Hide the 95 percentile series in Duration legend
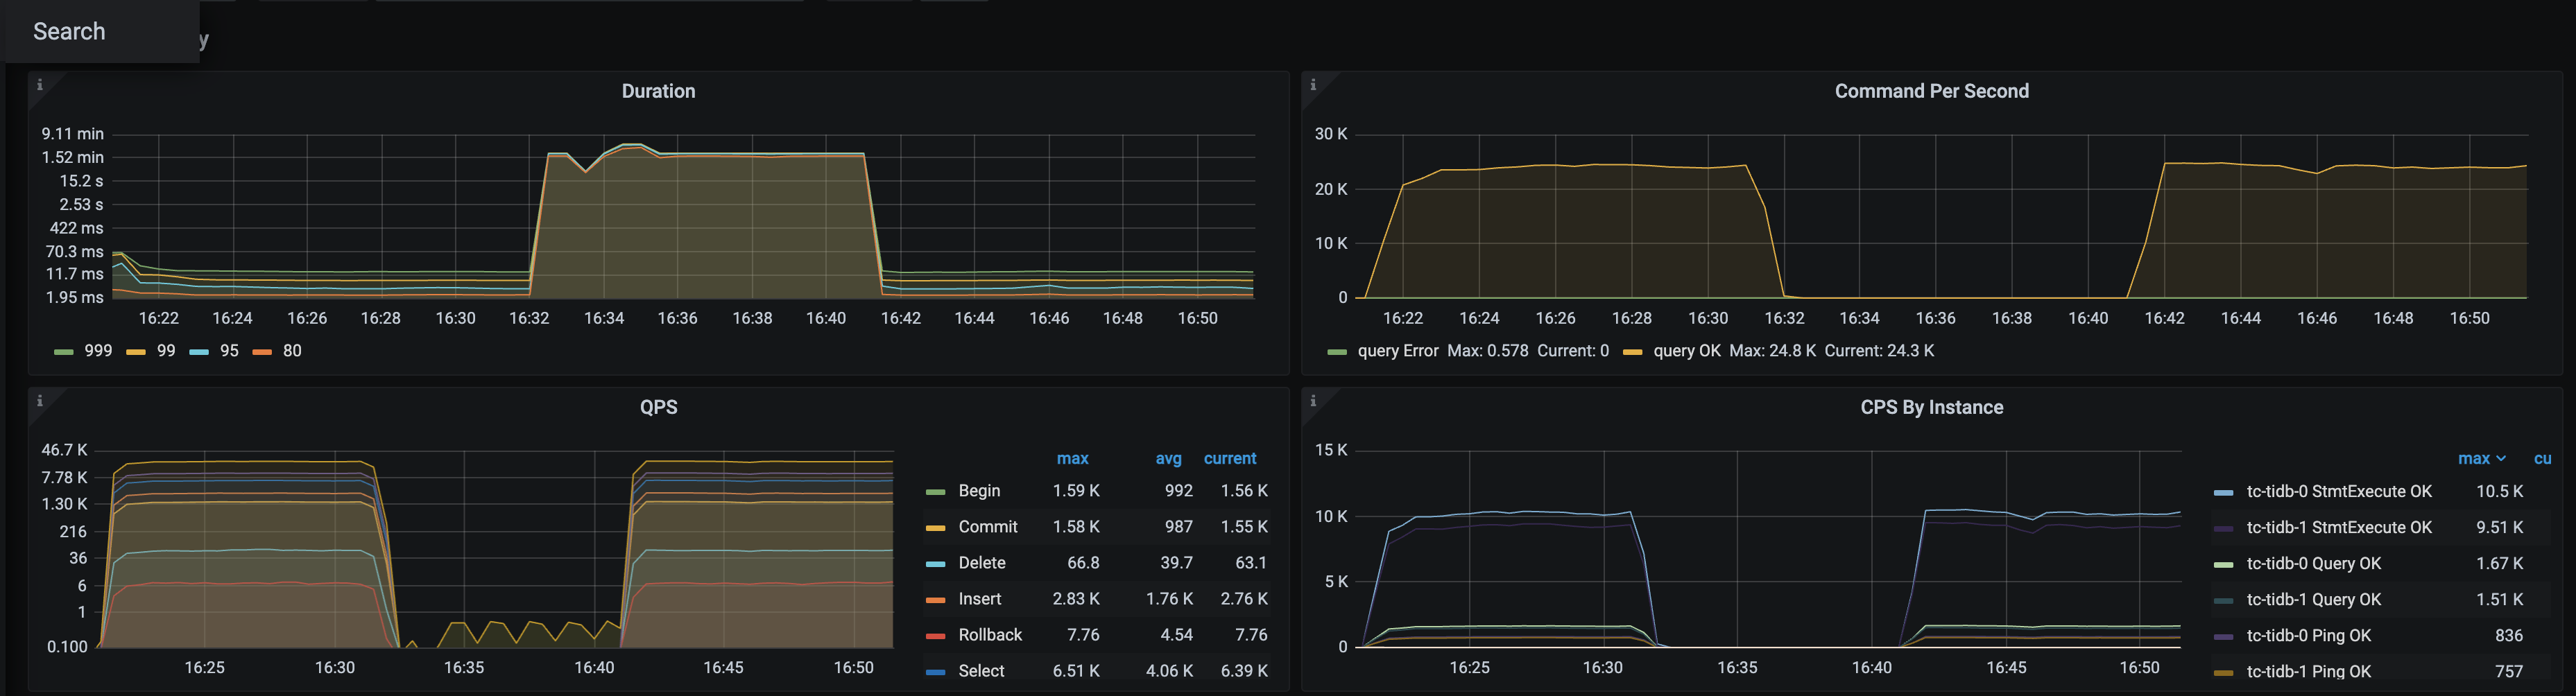Screen dimensions: 2576x696 229,351
